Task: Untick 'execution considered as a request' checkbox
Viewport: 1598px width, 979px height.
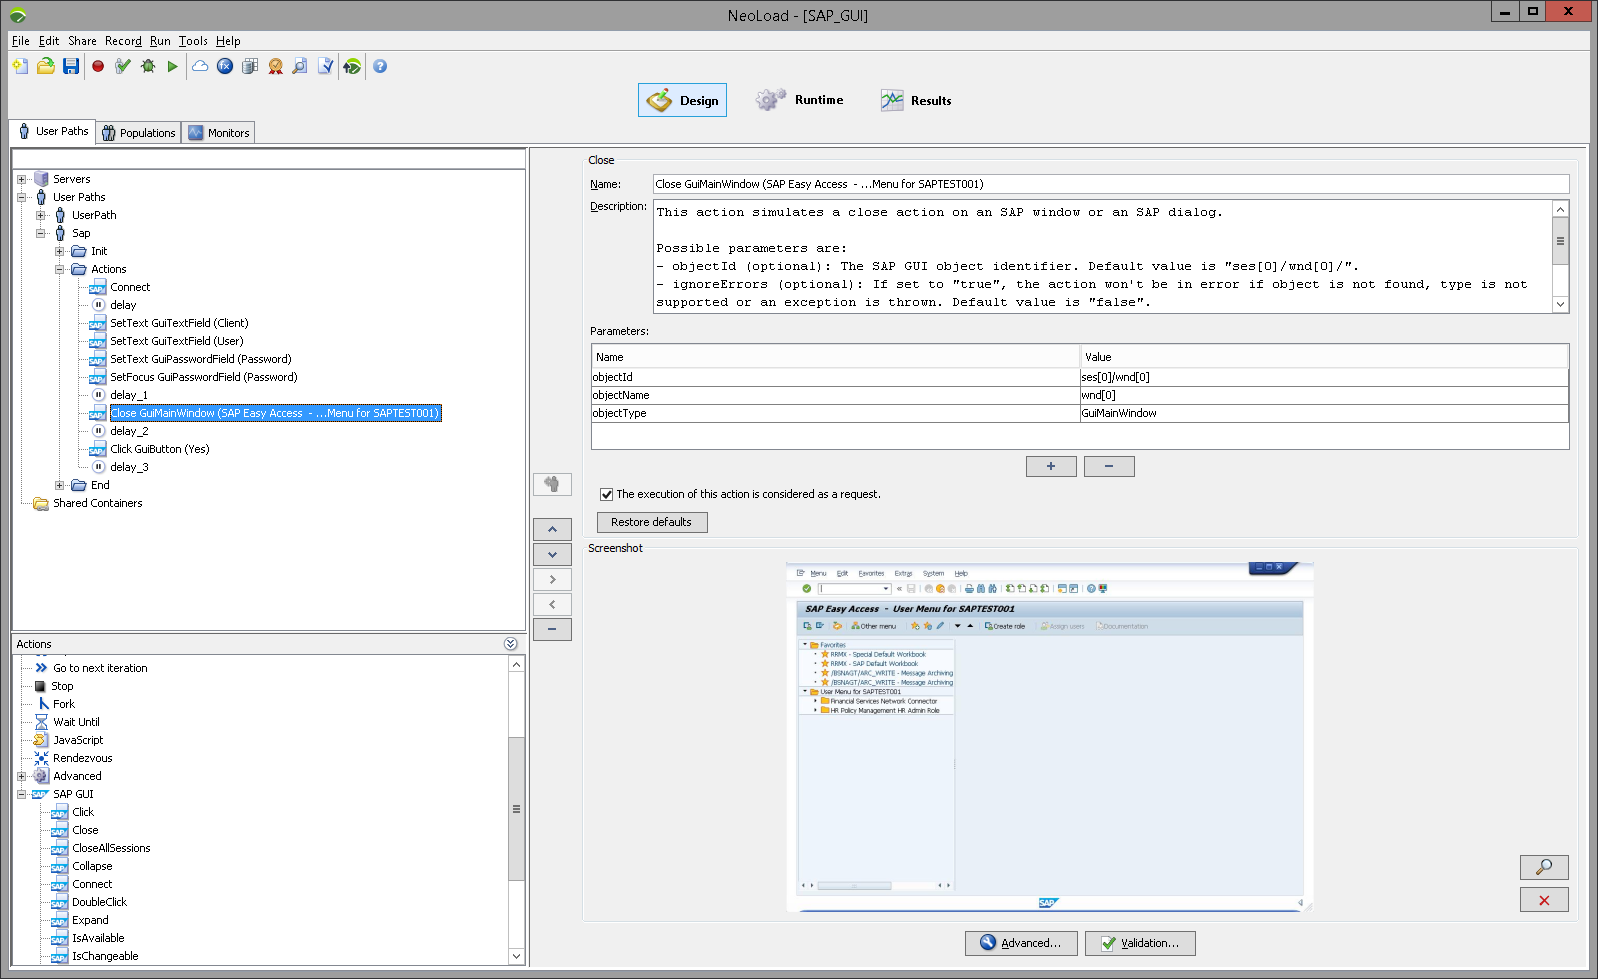Action: point(606,494)
